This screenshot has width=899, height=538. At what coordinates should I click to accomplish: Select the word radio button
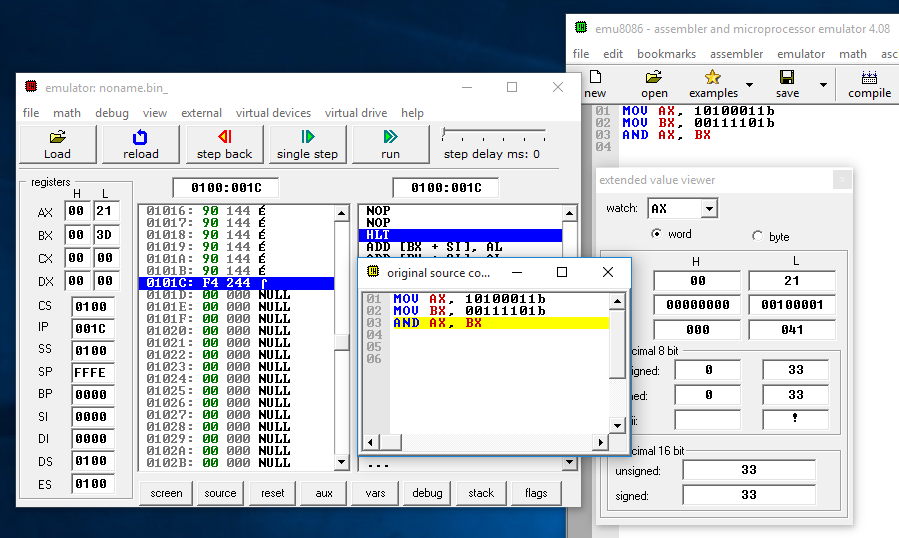pyautogui.click(x=656, y=235)
